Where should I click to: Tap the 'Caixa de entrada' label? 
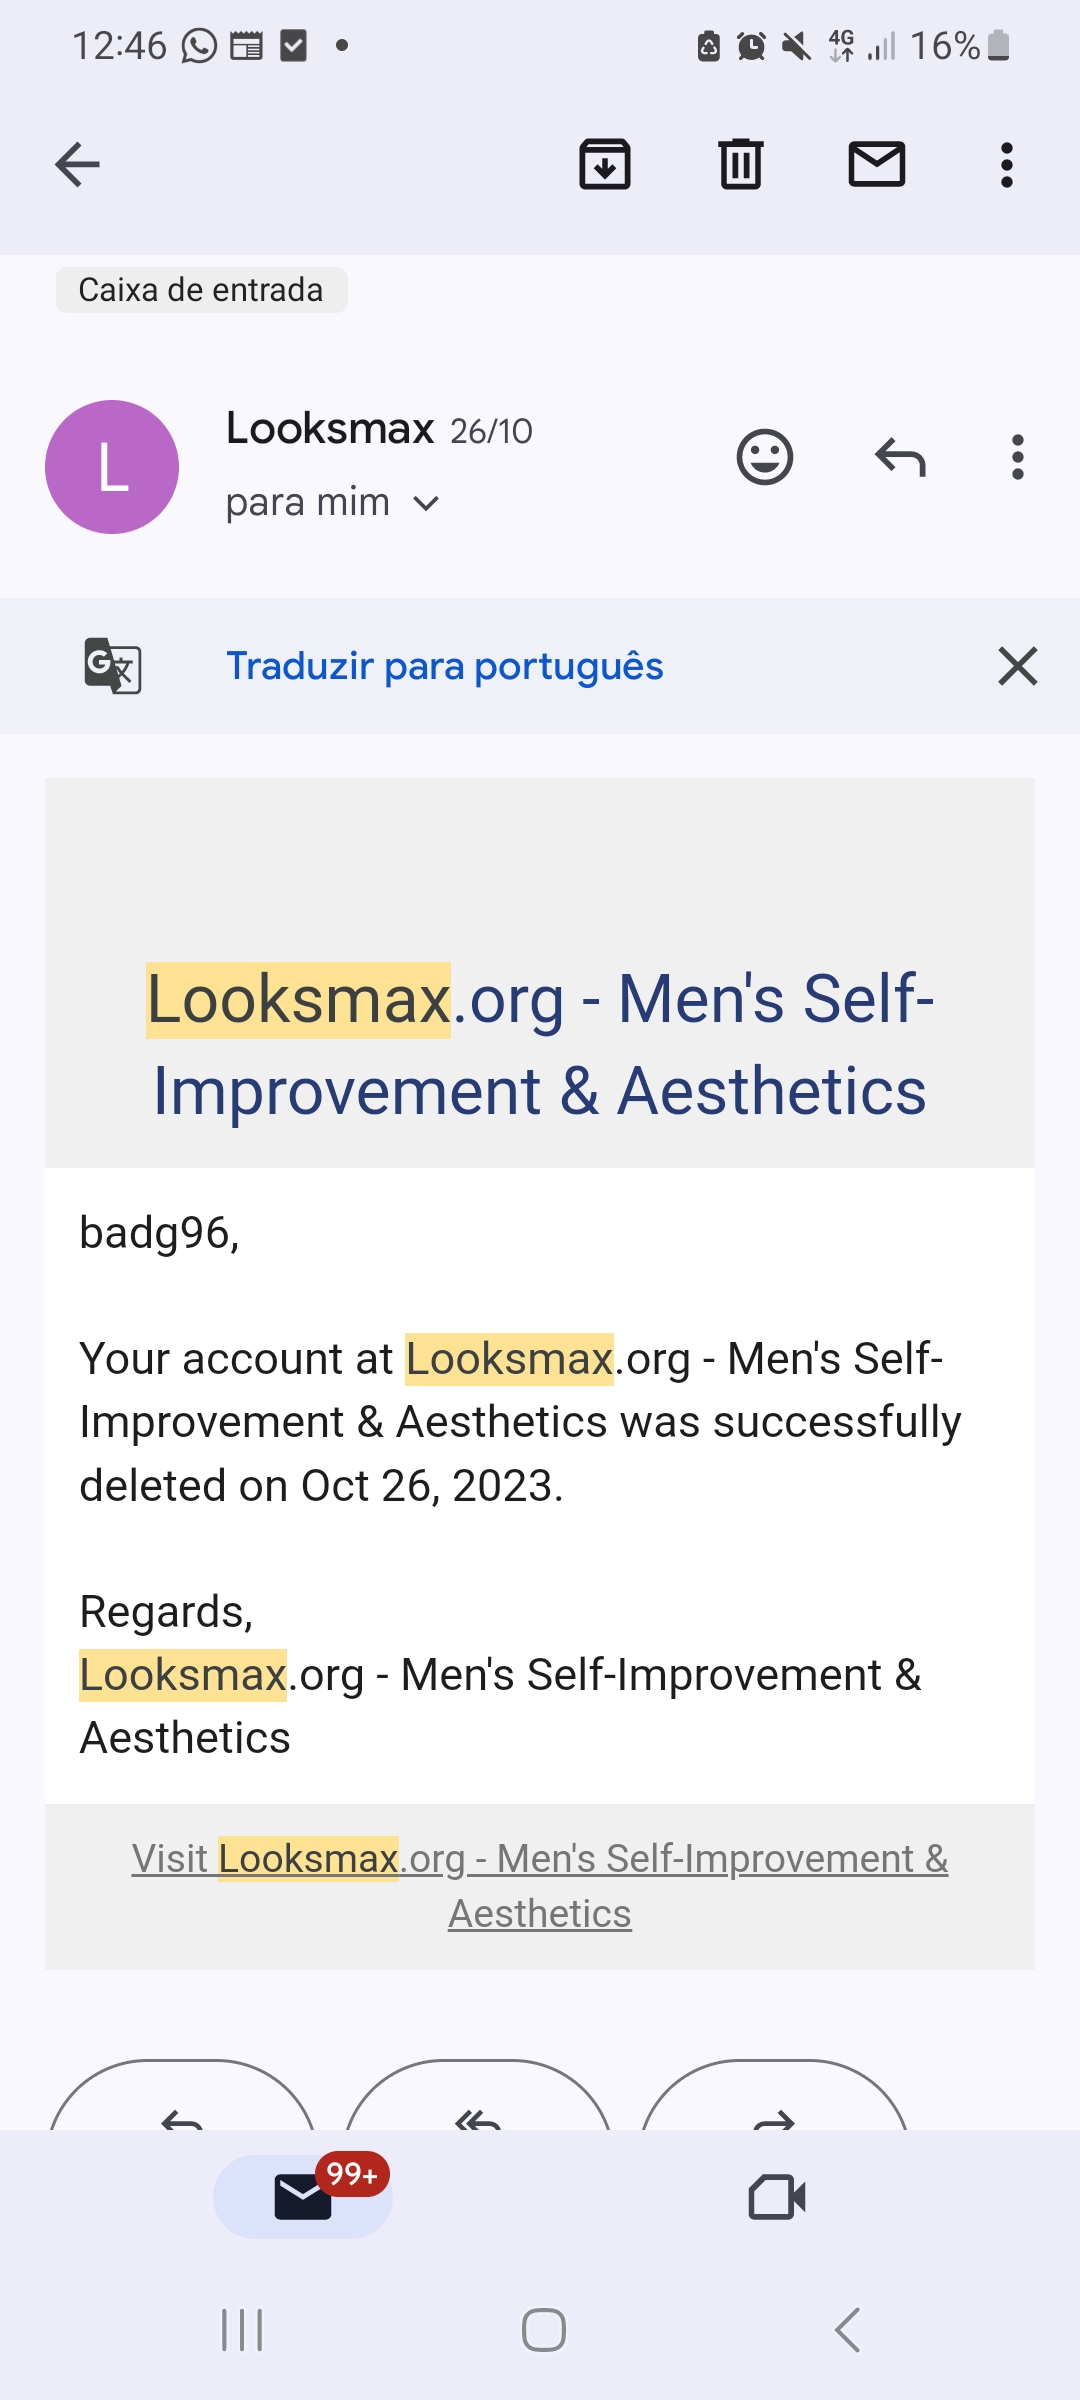[201, 290]
